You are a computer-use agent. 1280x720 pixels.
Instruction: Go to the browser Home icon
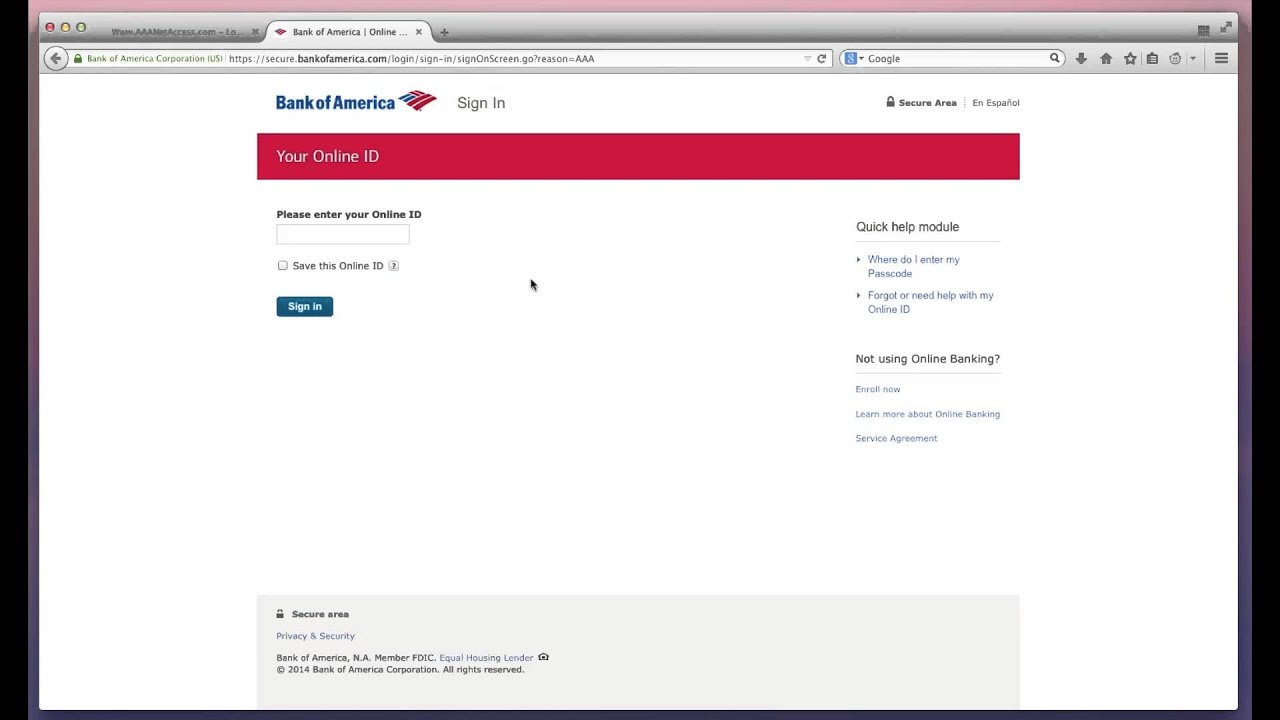pyautogui.click(x=1106, y=59)
